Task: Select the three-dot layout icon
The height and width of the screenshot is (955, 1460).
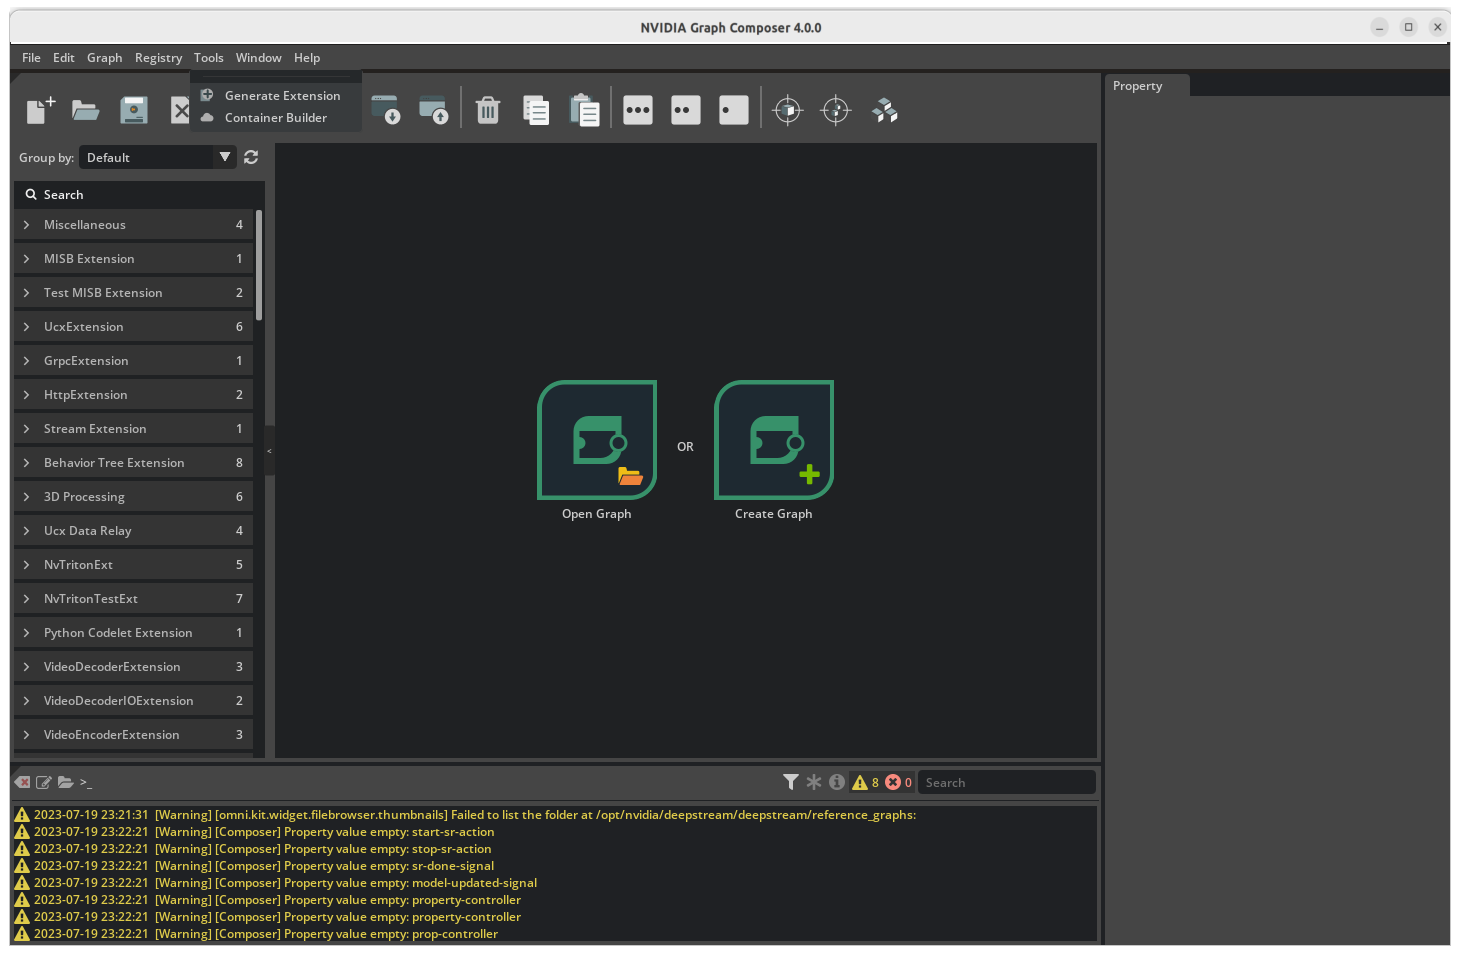Action: click(638, 110)
